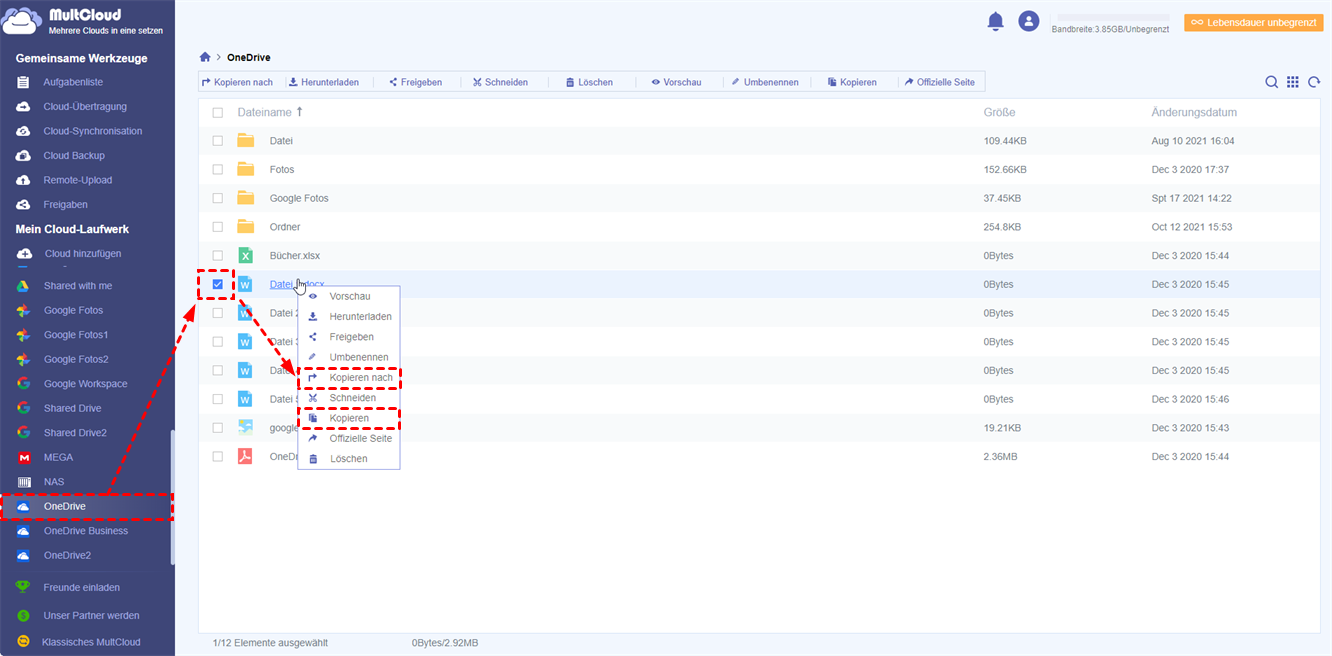Select Google Workspace account

click(86, 384)
